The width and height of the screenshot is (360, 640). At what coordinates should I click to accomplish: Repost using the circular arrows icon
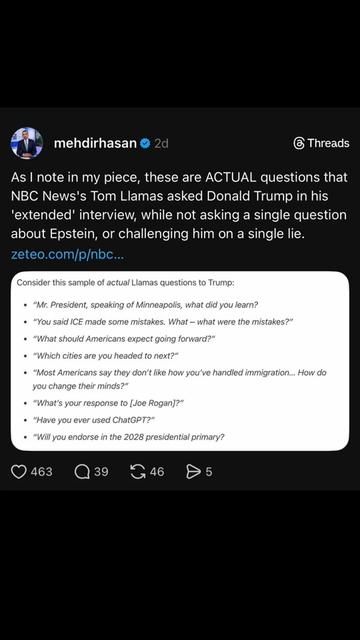(x=138, y=472)
